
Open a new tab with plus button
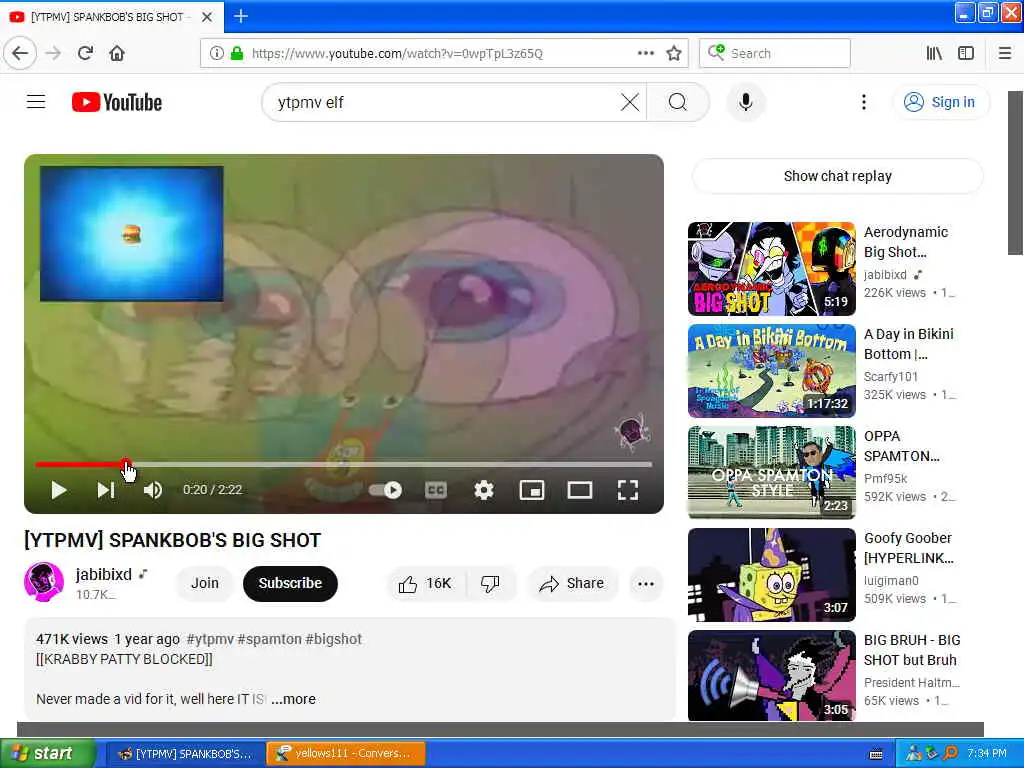[241, 16]
